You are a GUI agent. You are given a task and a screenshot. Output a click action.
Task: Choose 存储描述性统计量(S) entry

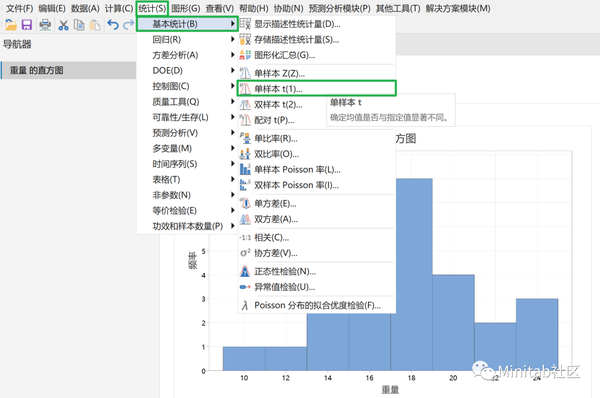tap(317, 40)
